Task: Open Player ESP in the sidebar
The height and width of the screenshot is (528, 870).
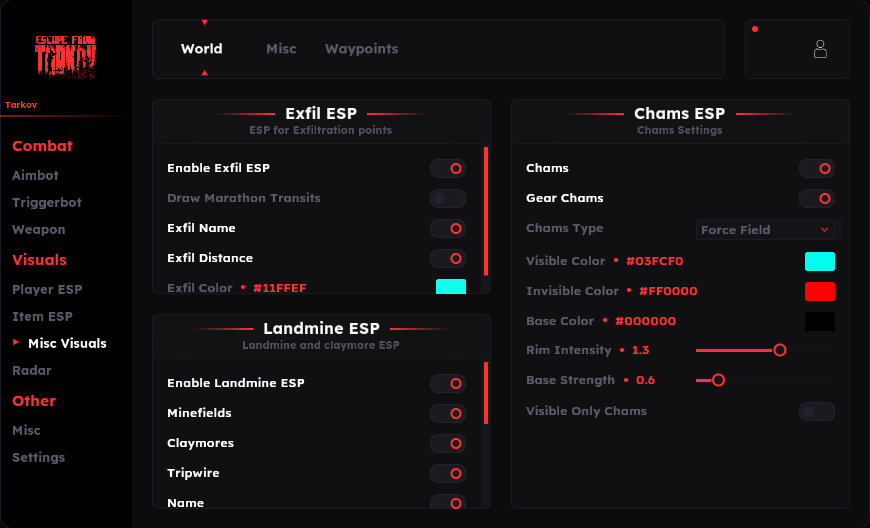Action: click(47, 289)
